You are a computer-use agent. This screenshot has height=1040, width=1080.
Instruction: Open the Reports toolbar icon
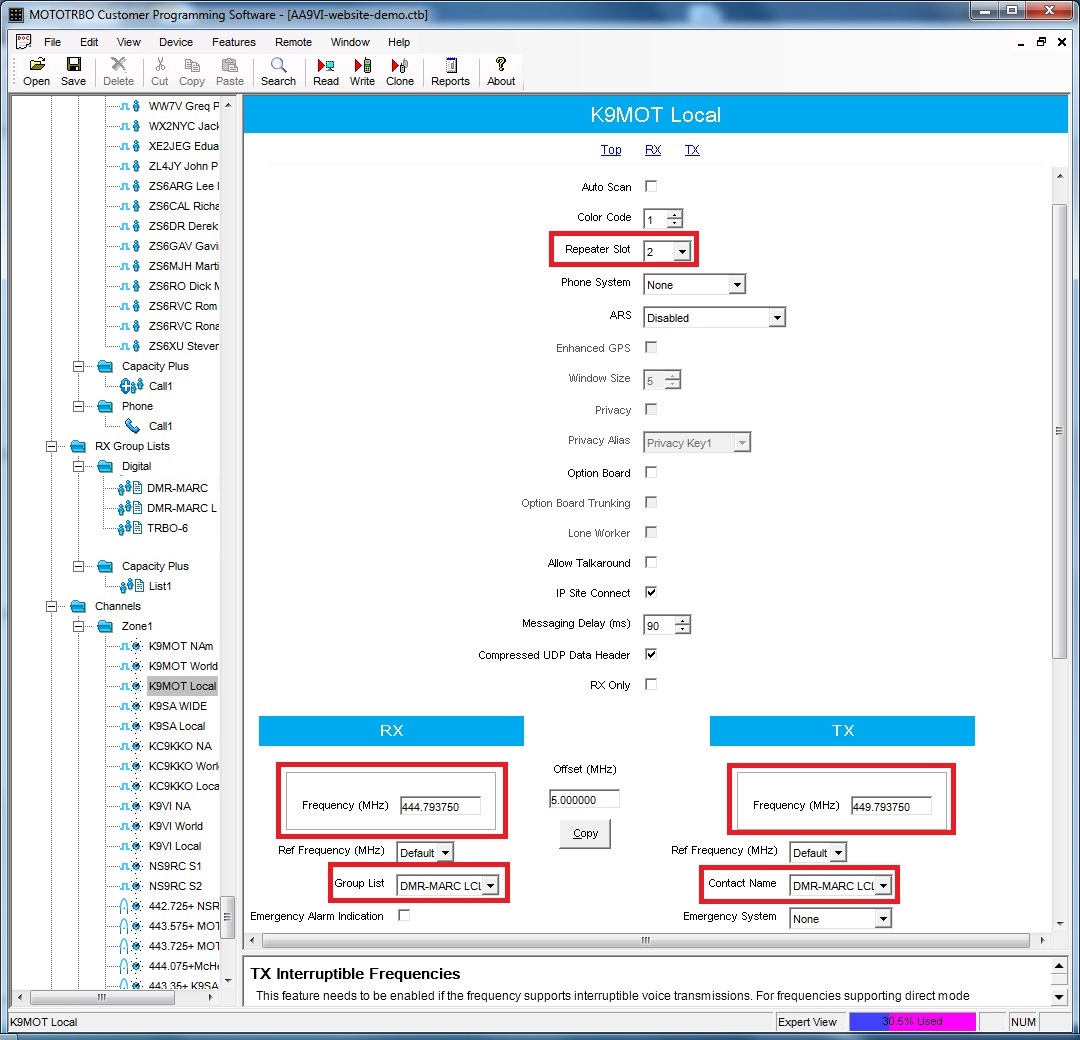pyautogui.click(x=450, y=65)
